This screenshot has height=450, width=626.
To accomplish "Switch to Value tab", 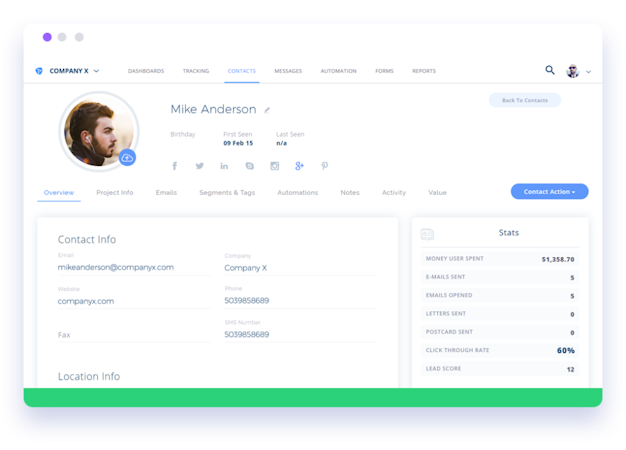I will 437,192.
